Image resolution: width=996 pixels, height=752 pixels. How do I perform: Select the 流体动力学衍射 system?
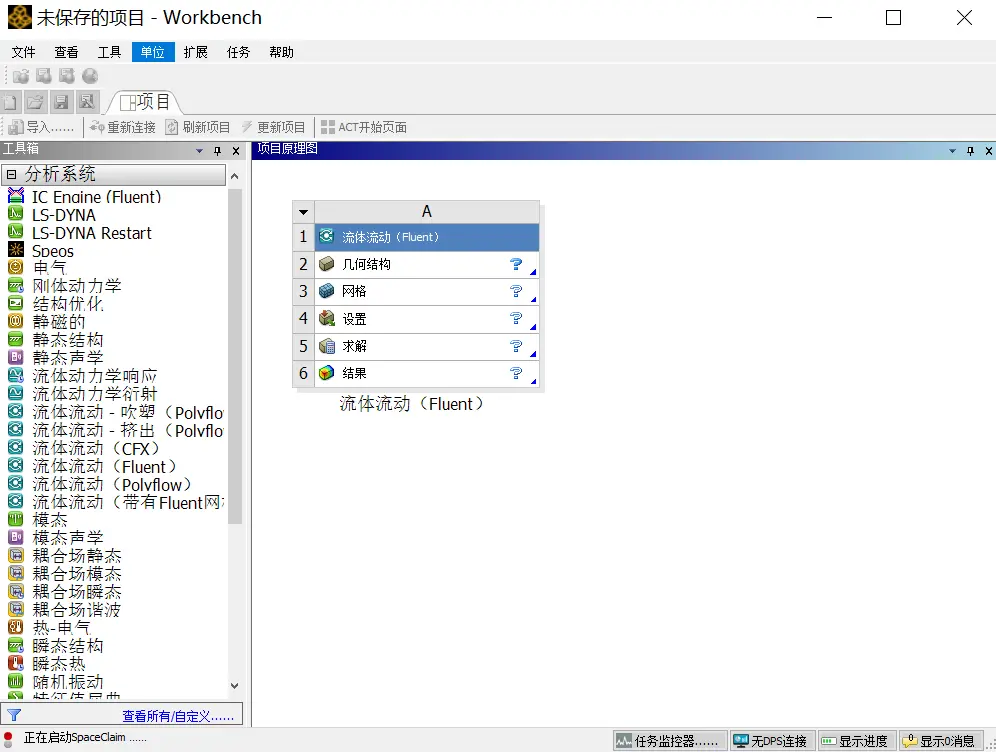point(94,394)
